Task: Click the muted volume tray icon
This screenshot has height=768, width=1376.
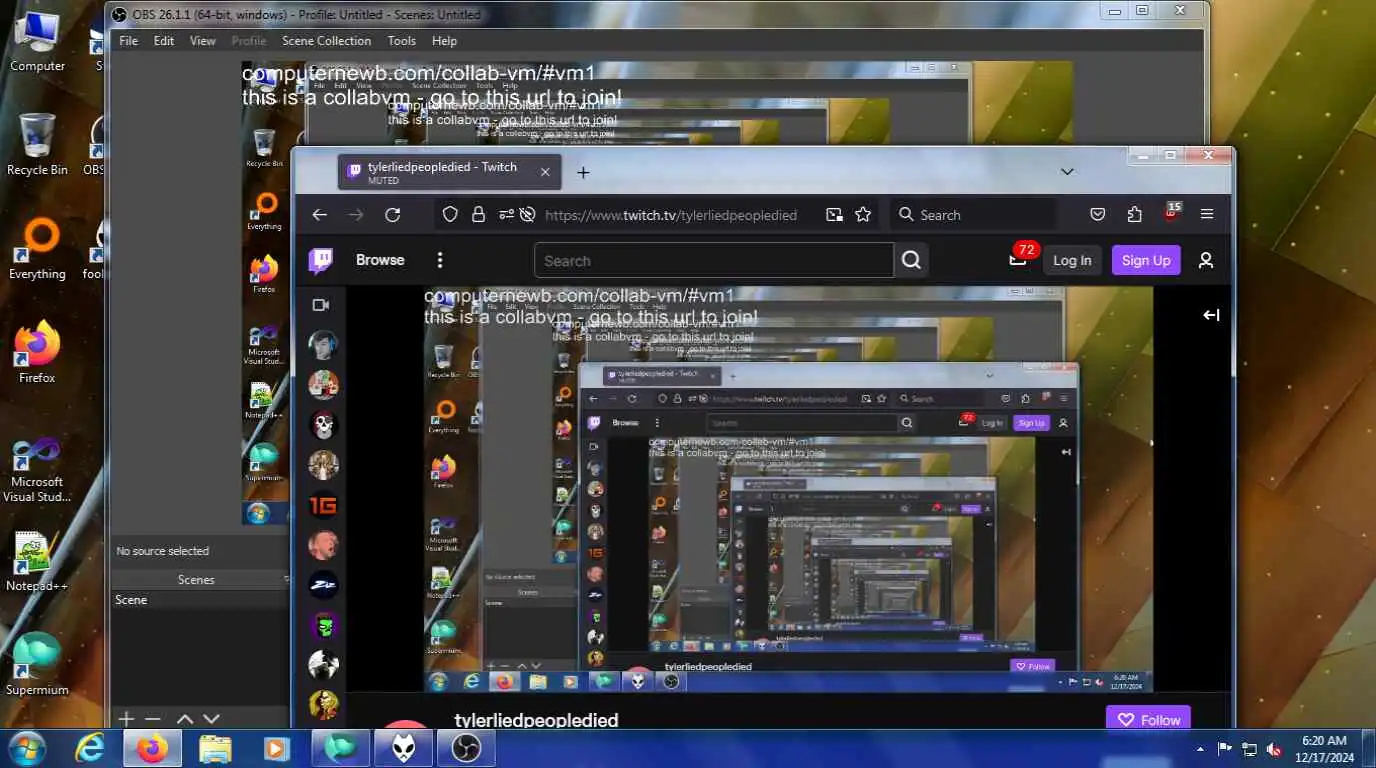Action: (x=1274, y=748)
